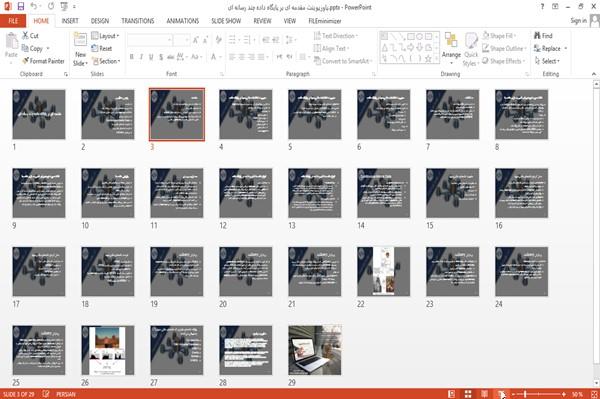The width and height of the screenshot is (600, 399).
Task: Switch to the INSERT tab
Action: [x=70, y=21]
